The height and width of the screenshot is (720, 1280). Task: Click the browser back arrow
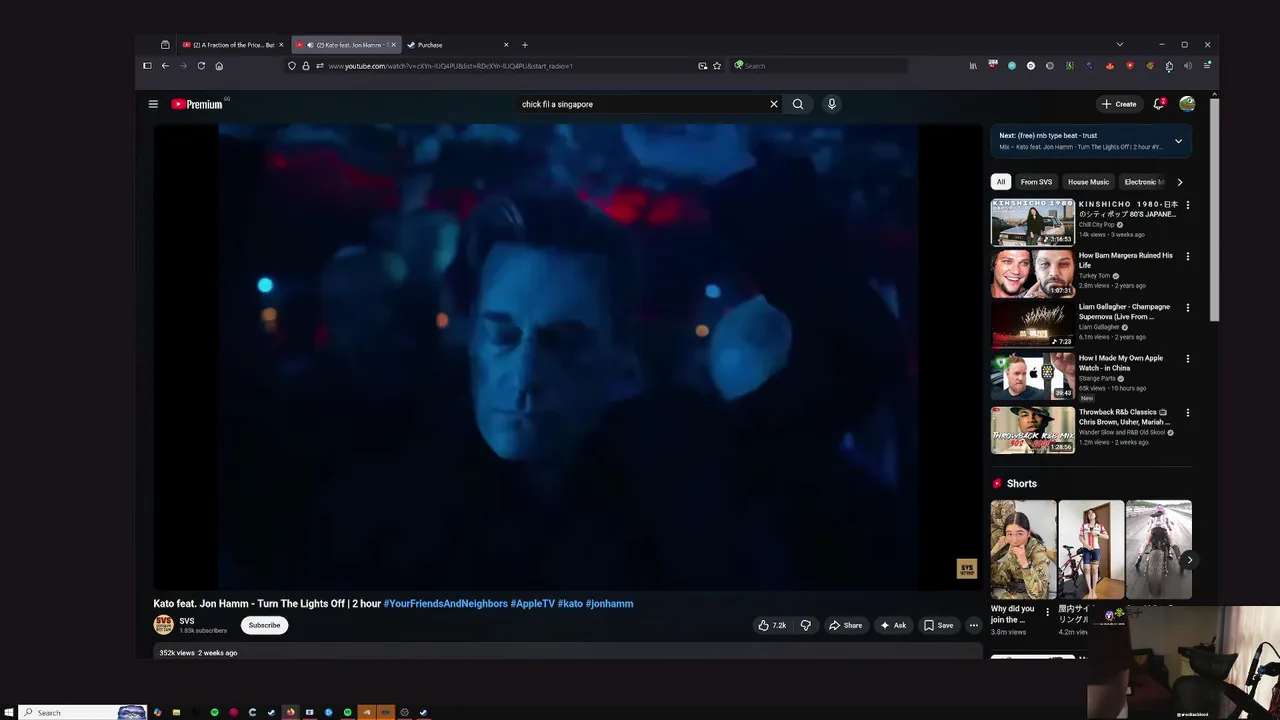pyautogui.click(x=165, y=66)
